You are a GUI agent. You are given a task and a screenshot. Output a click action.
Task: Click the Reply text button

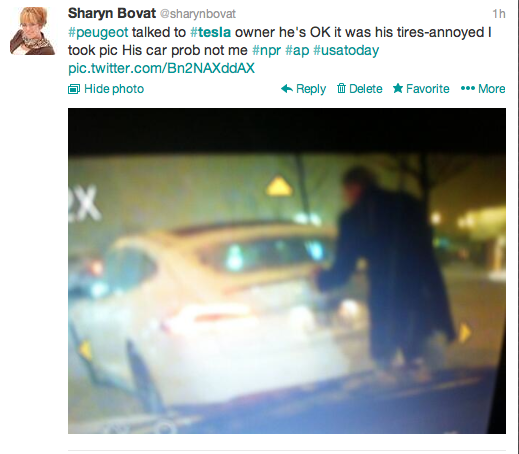click(x=311, y=89)
